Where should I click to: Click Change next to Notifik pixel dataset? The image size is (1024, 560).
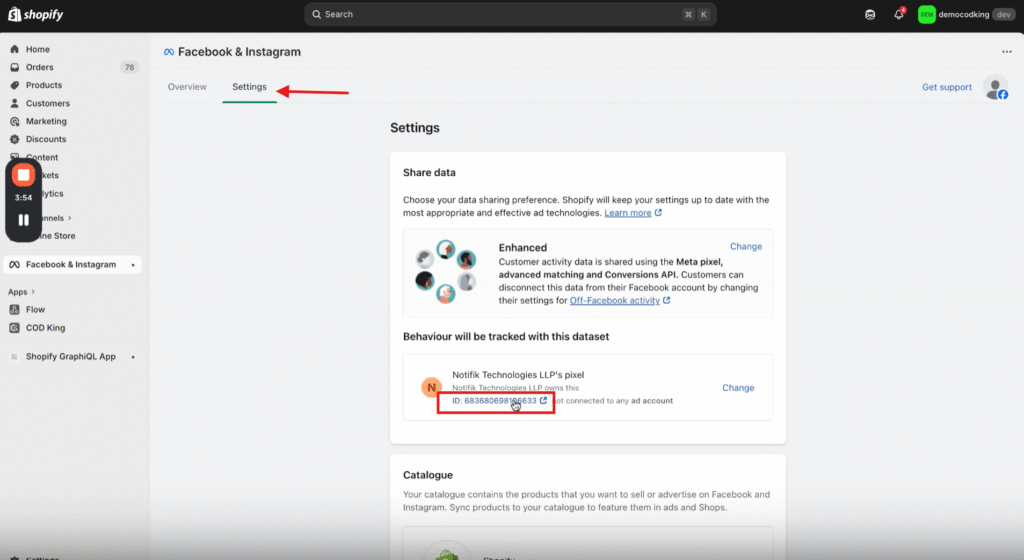tap(738, 388)
